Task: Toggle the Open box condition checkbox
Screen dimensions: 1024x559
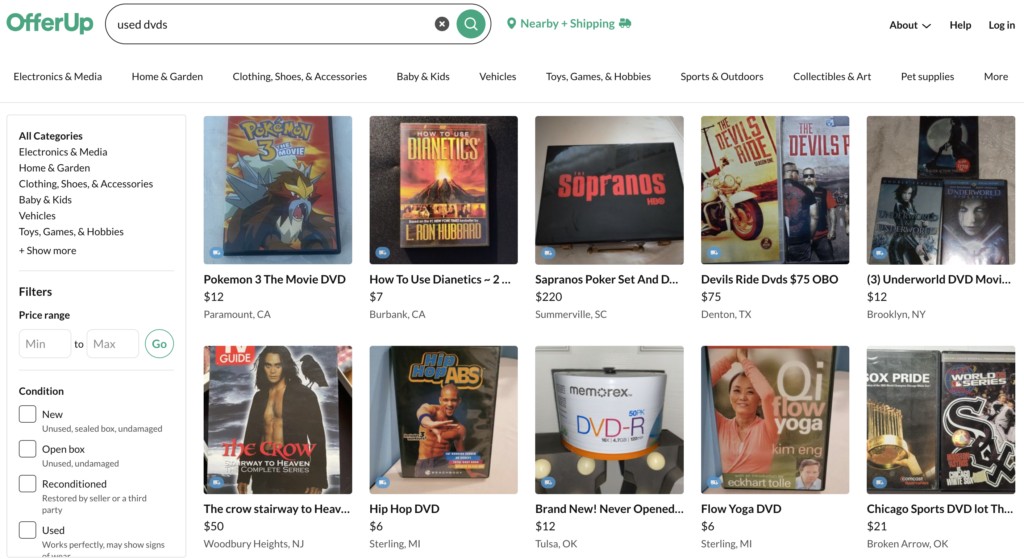Action: pos(27,449)
